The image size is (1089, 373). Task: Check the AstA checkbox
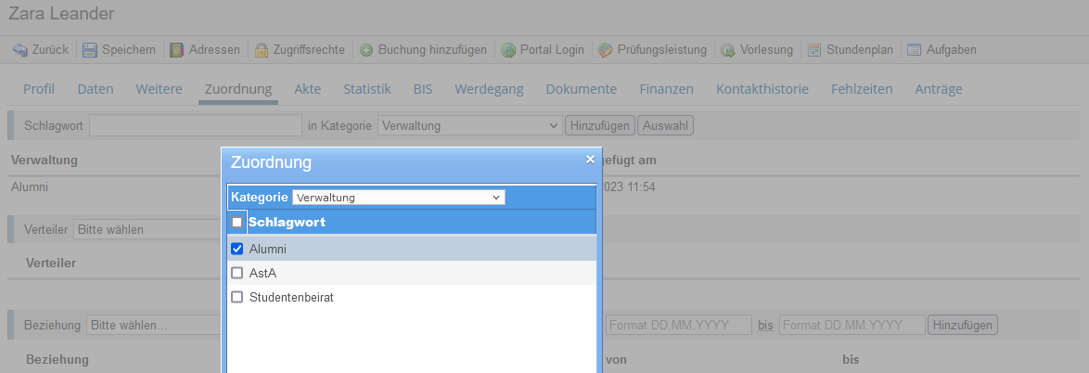click(x=237, y=273)
